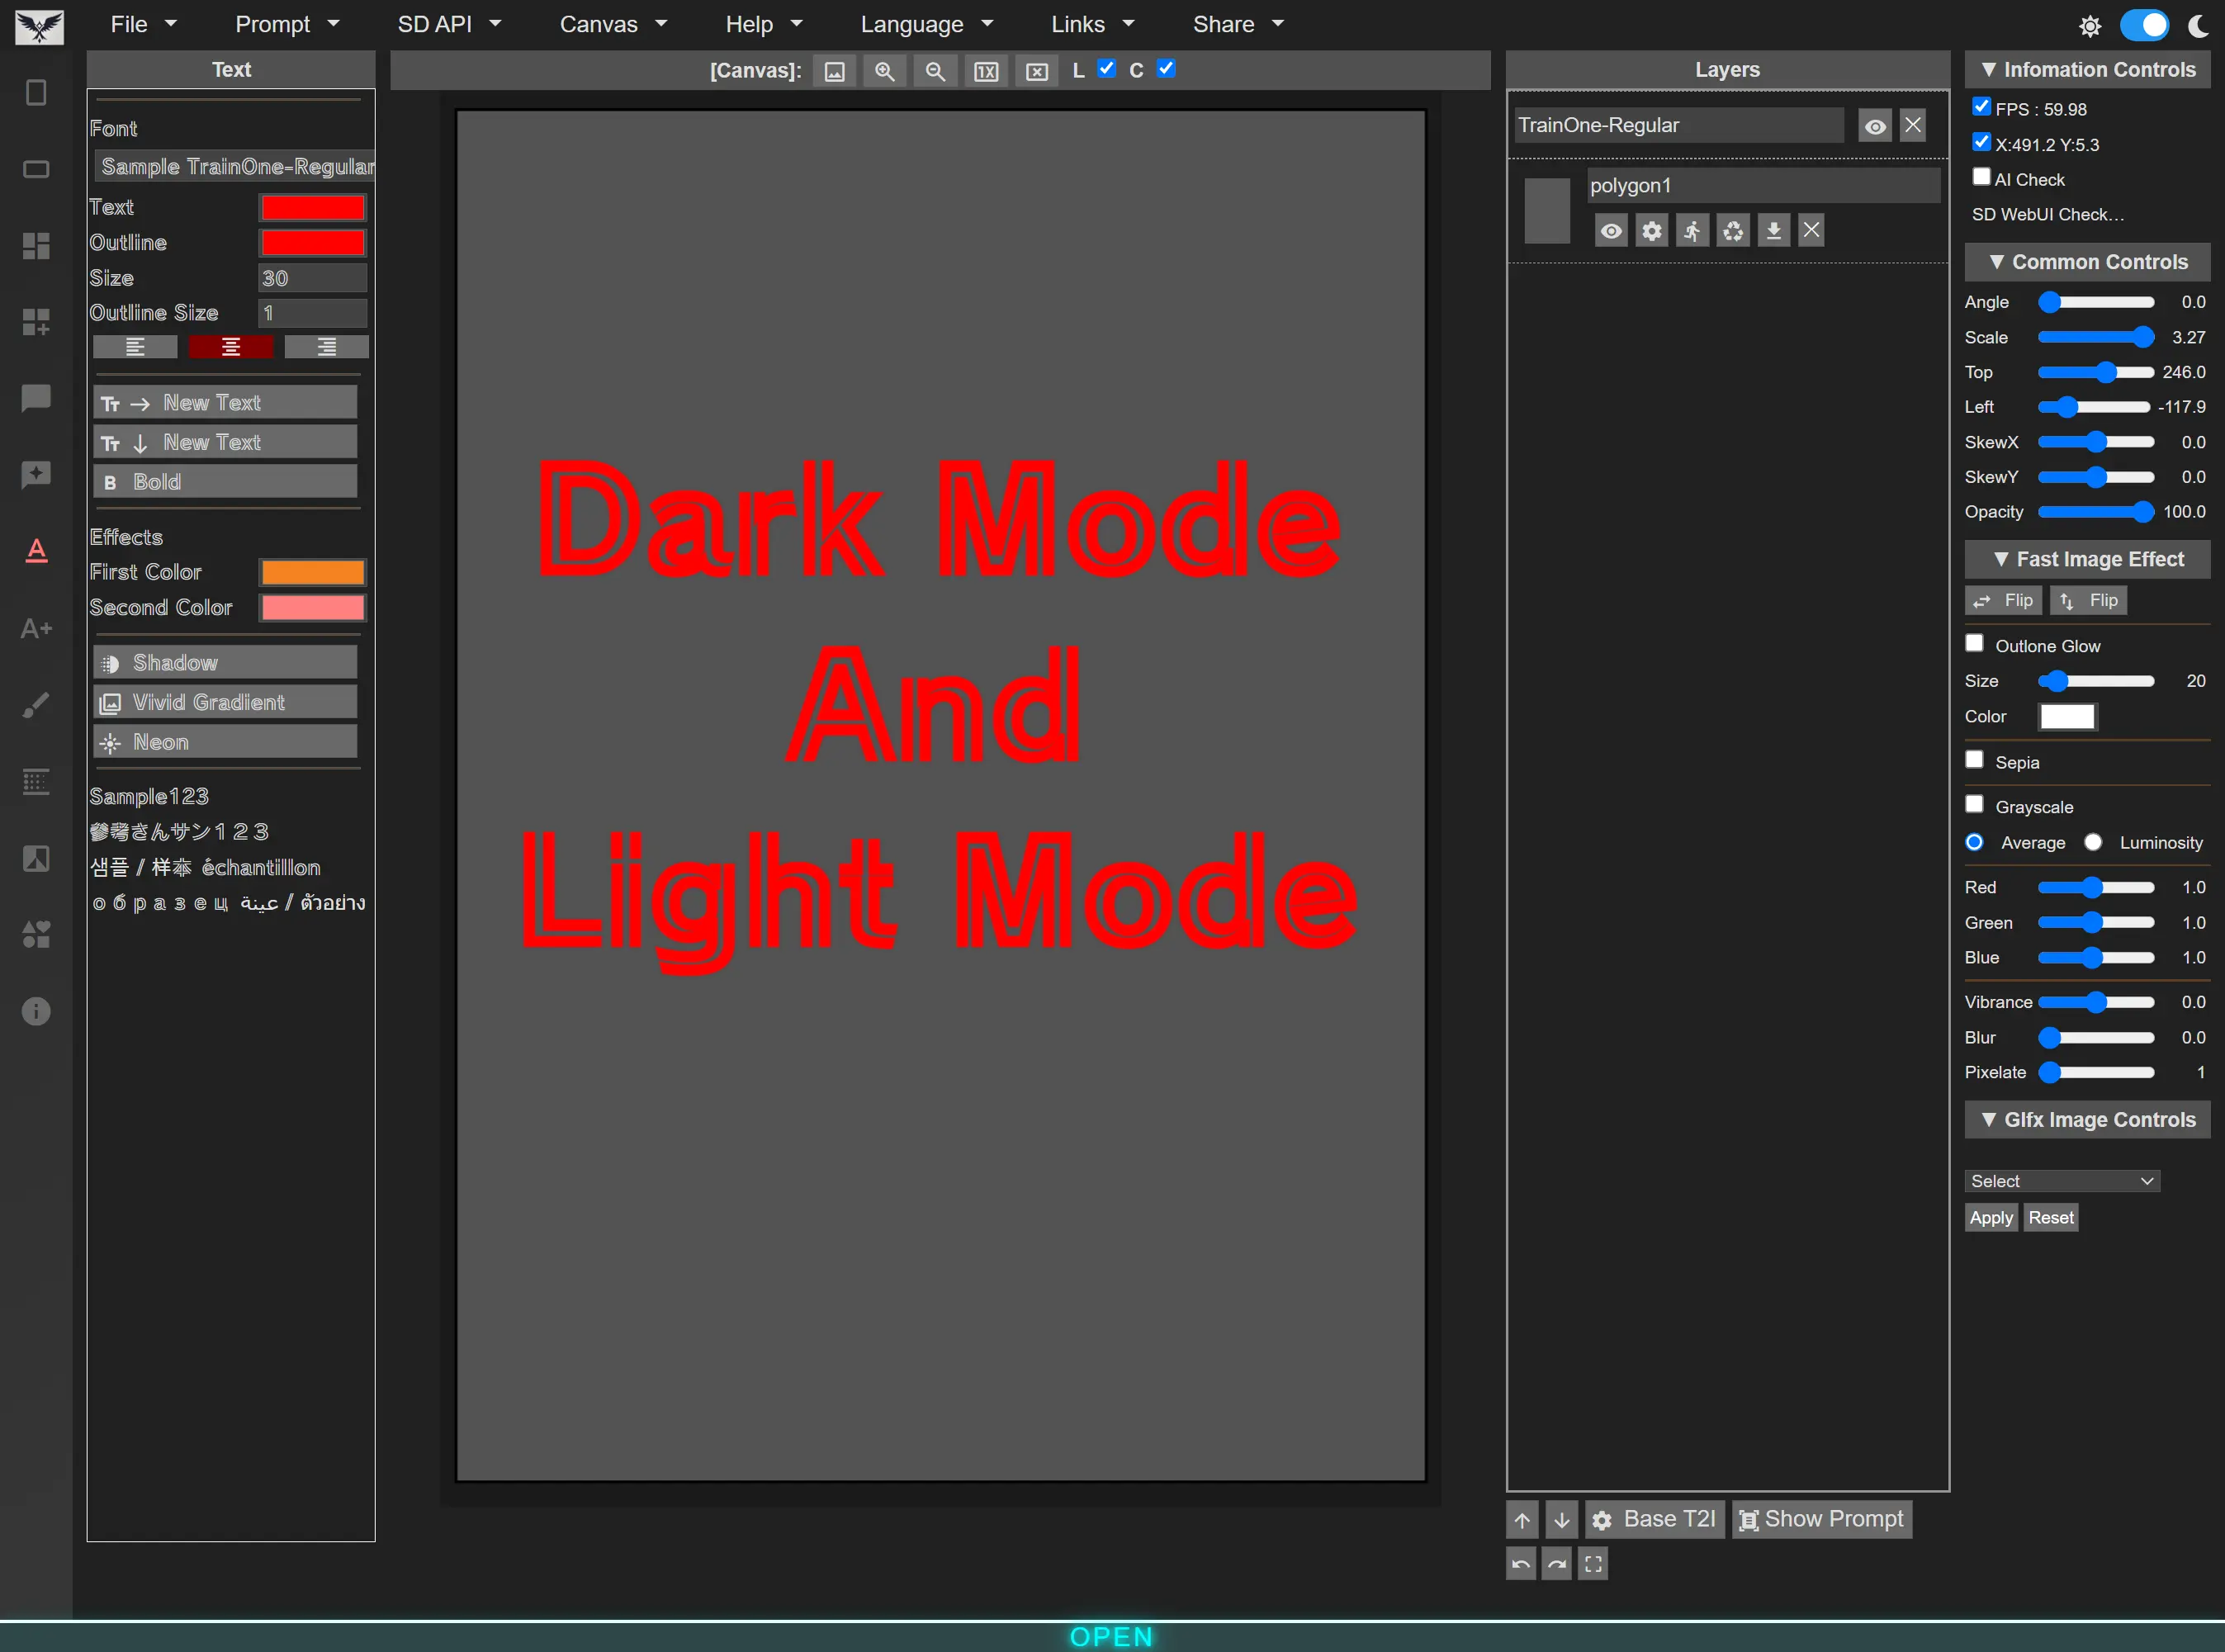Click the polygon1 layer settings gear icon

(1652, 231)
